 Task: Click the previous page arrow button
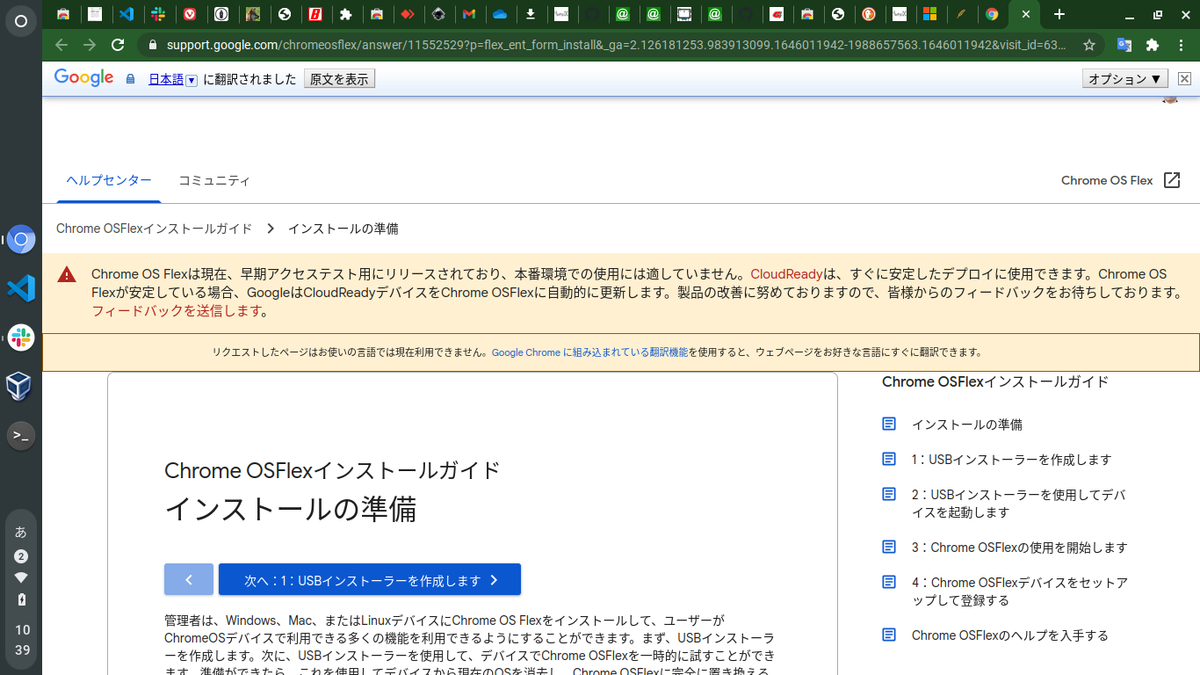click(x=189, y=580)
